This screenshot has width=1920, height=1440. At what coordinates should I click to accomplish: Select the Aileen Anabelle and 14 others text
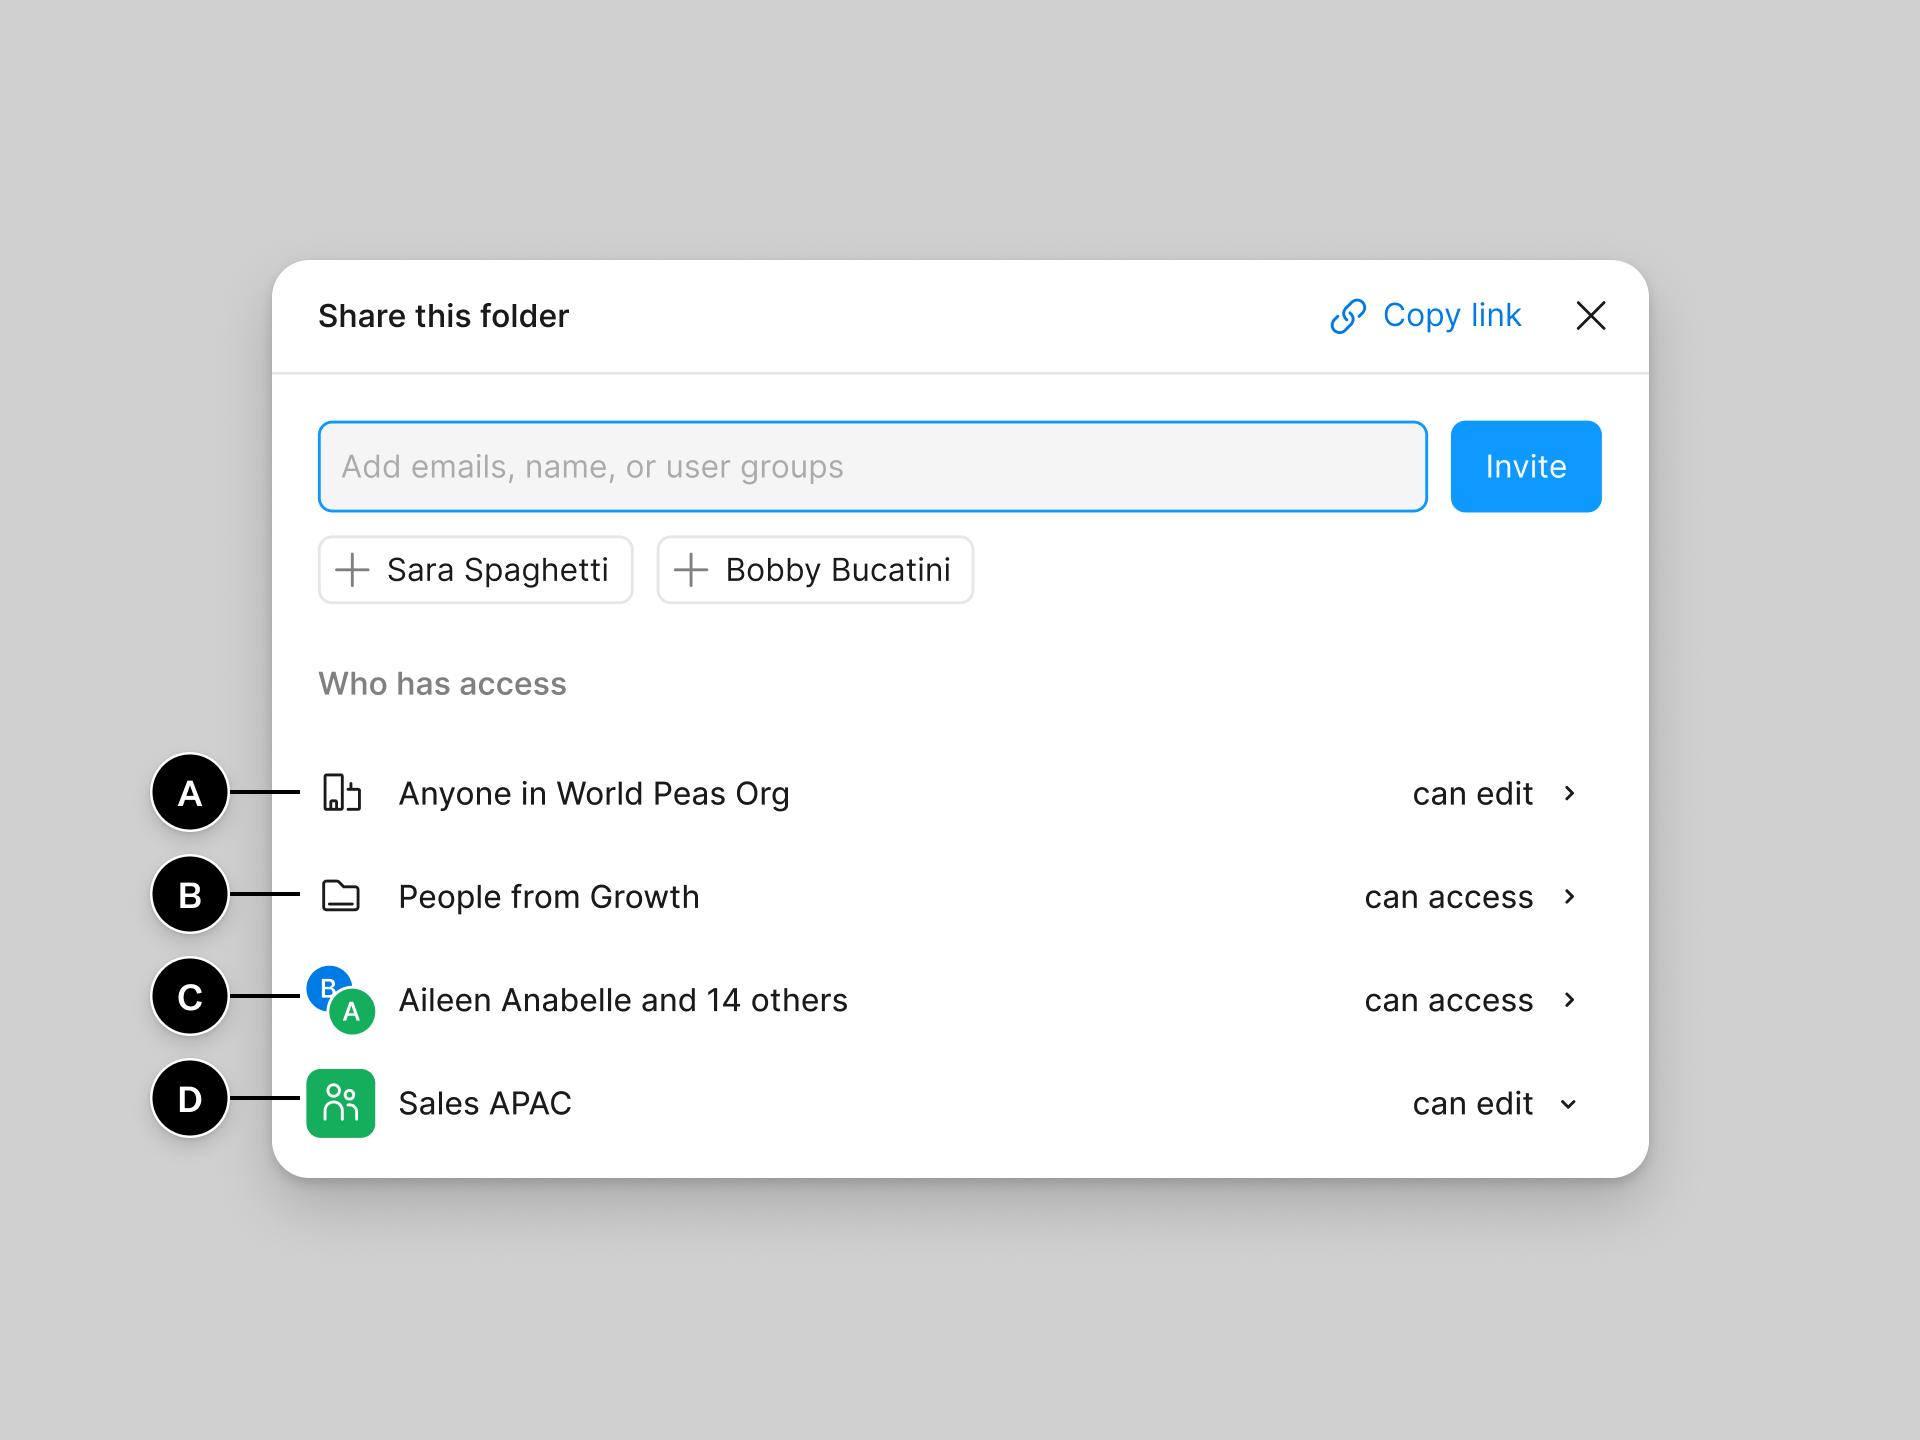(623, 1000)
